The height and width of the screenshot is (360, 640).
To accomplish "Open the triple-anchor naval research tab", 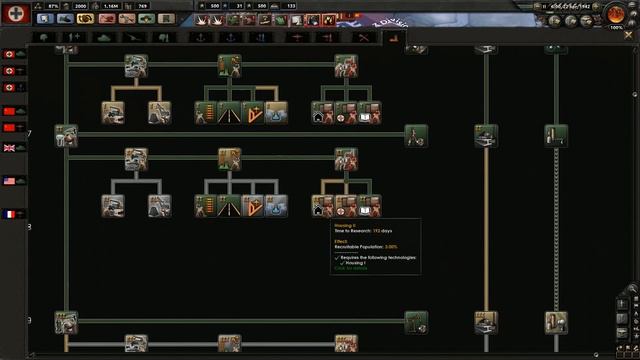I will (260, 38).
